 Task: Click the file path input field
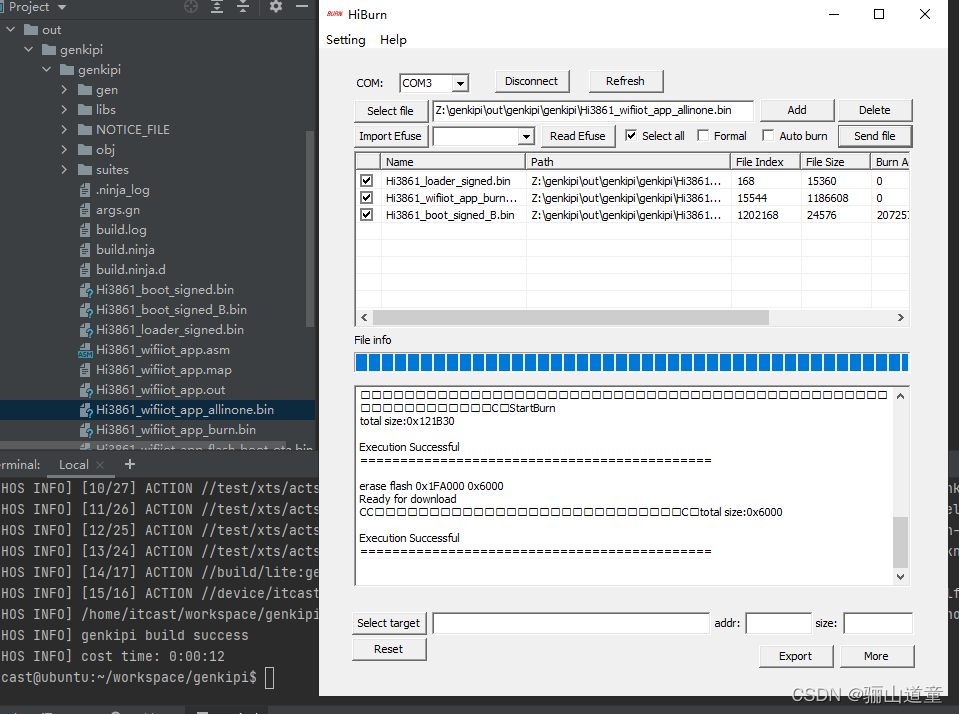pos(593,111)
